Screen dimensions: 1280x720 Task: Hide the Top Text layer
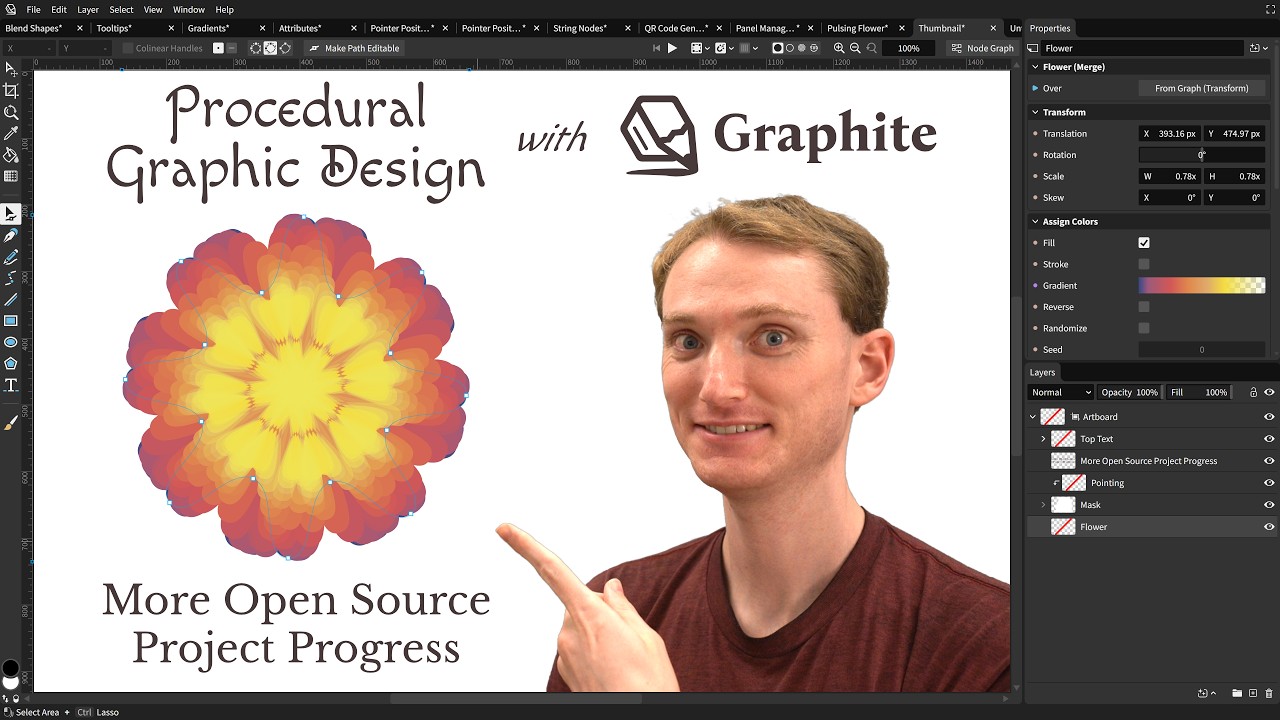(1269, 439)
